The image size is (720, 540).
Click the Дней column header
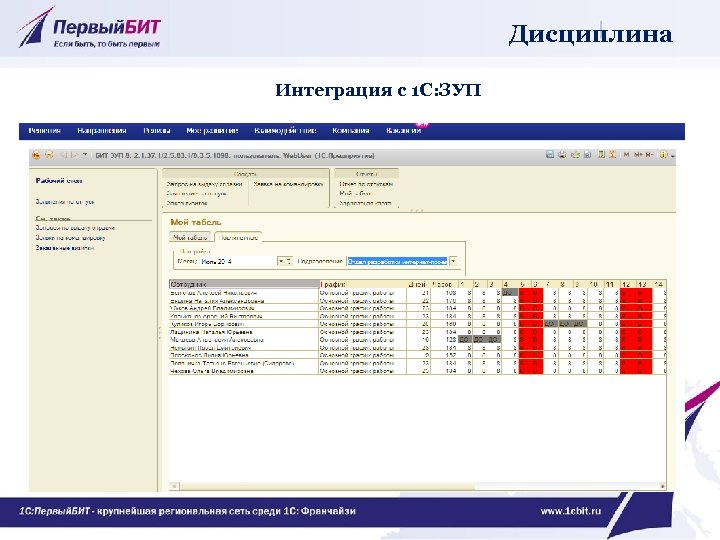point(418,284)
